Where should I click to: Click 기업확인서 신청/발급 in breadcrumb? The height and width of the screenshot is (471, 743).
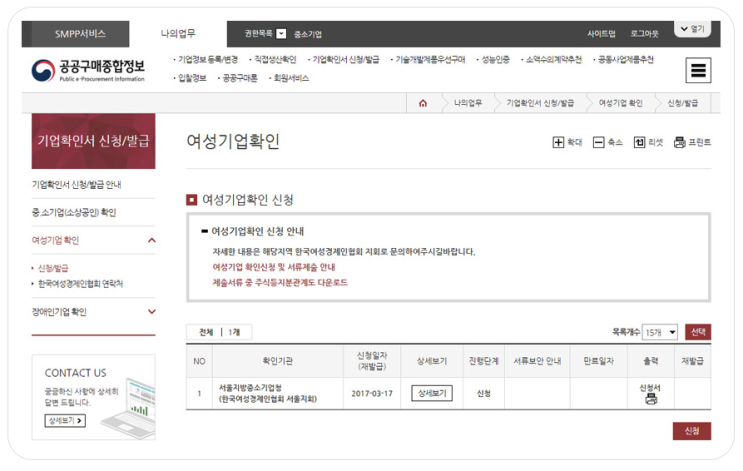click(540, 103)
